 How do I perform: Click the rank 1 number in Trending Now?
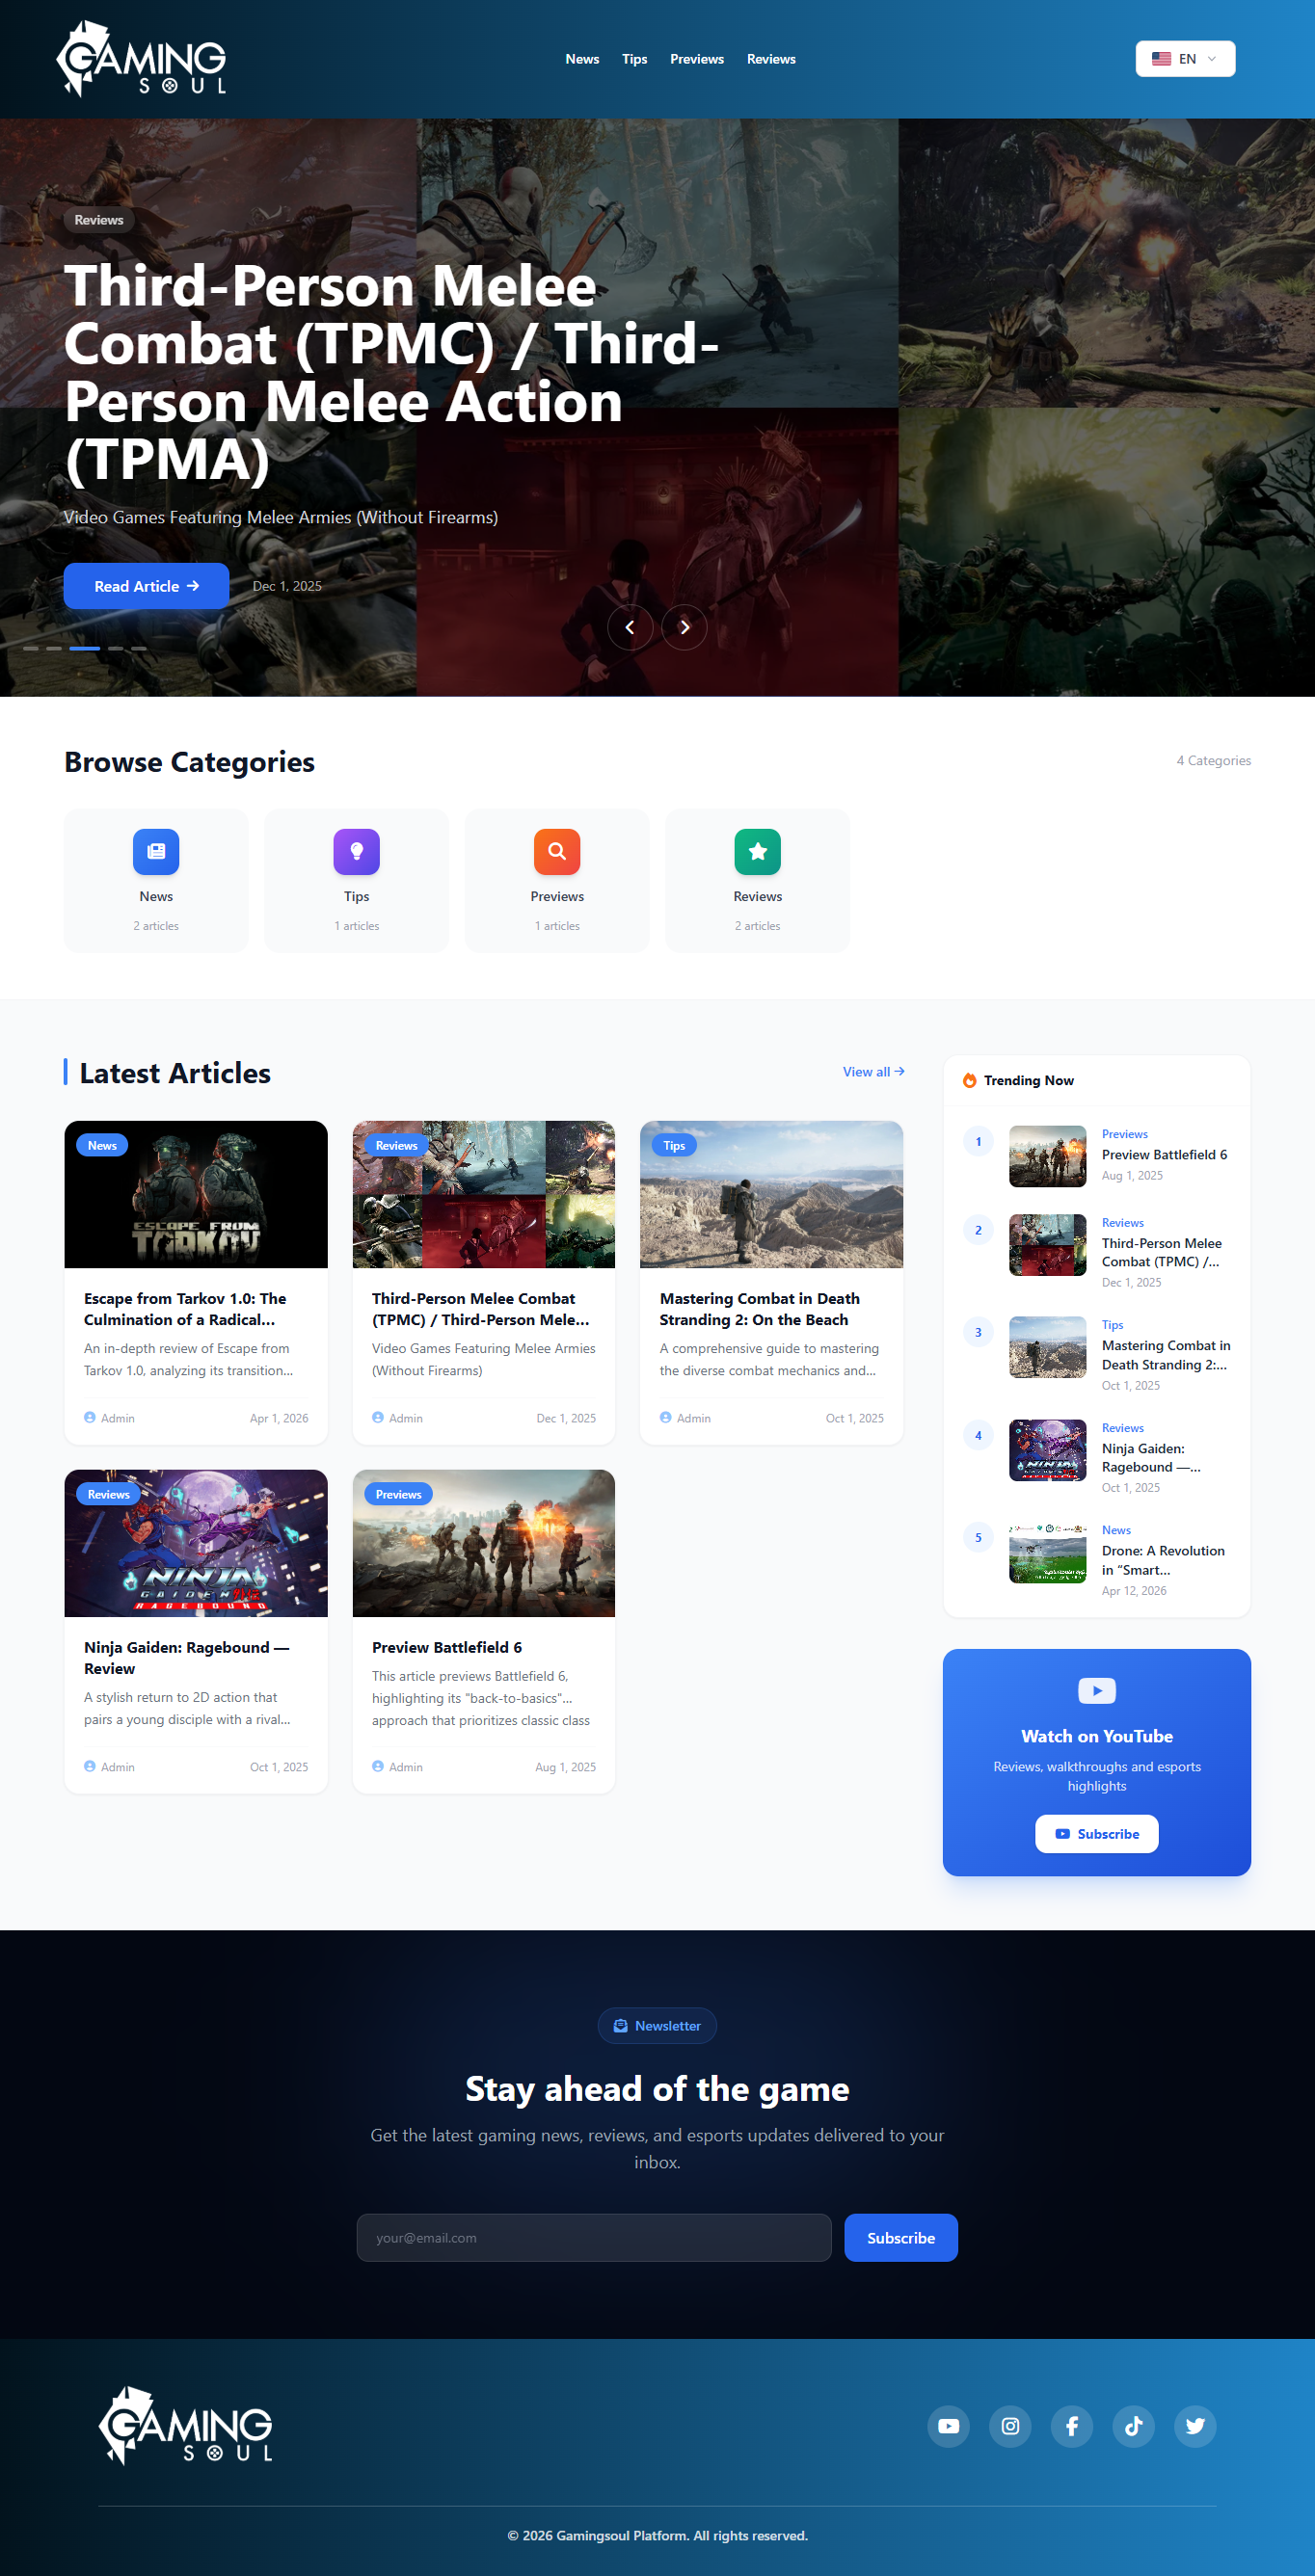tap(978, 1141)
